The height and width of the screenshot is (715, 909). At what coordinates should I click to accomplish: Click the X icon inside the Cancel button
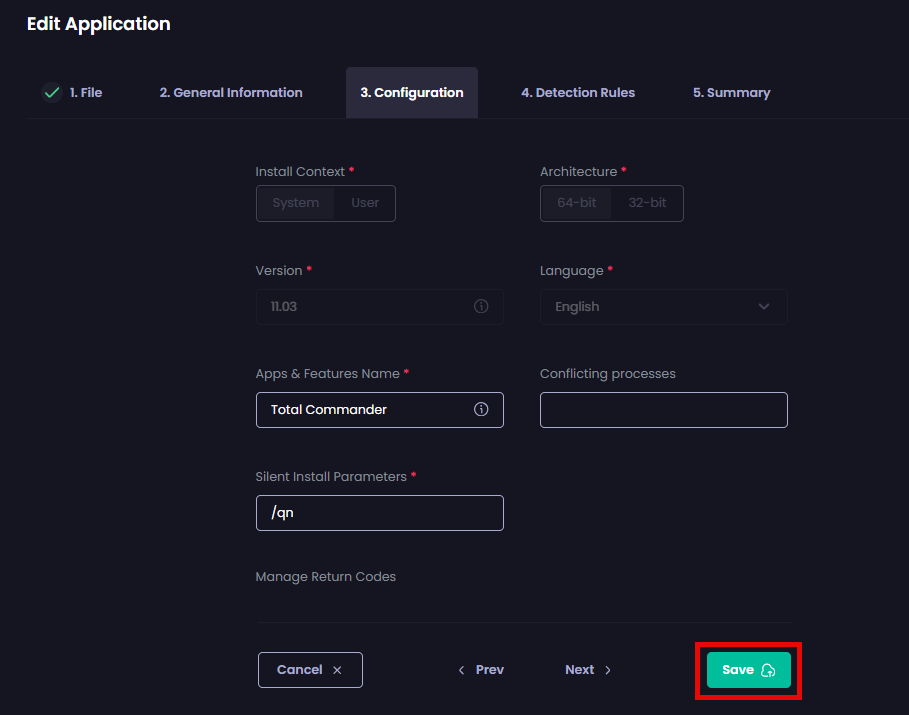[x=337, y=670]
